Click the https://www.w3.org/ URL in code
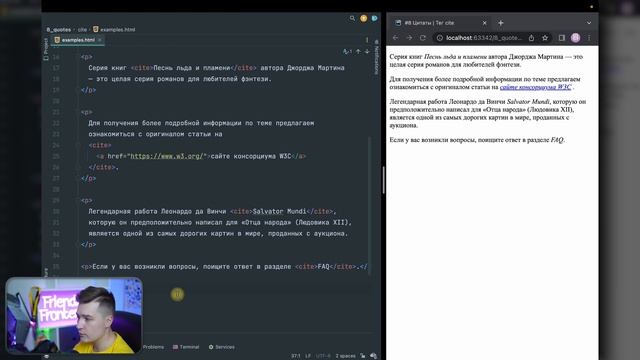Image resolution: width=640 pixels, height=360 pixels. tap(168, 156)
